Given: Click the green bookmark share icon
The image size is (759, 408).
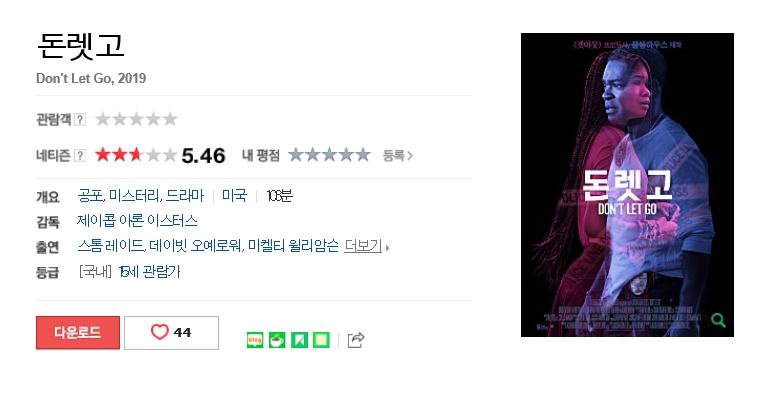Looking at the screenshot, I should pos(299,340).
